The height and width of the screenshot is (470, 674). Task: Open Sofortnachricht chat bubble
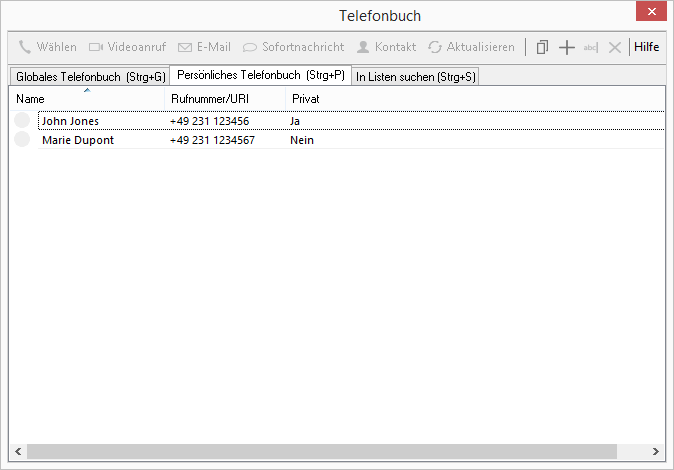(x=250, y=47)
